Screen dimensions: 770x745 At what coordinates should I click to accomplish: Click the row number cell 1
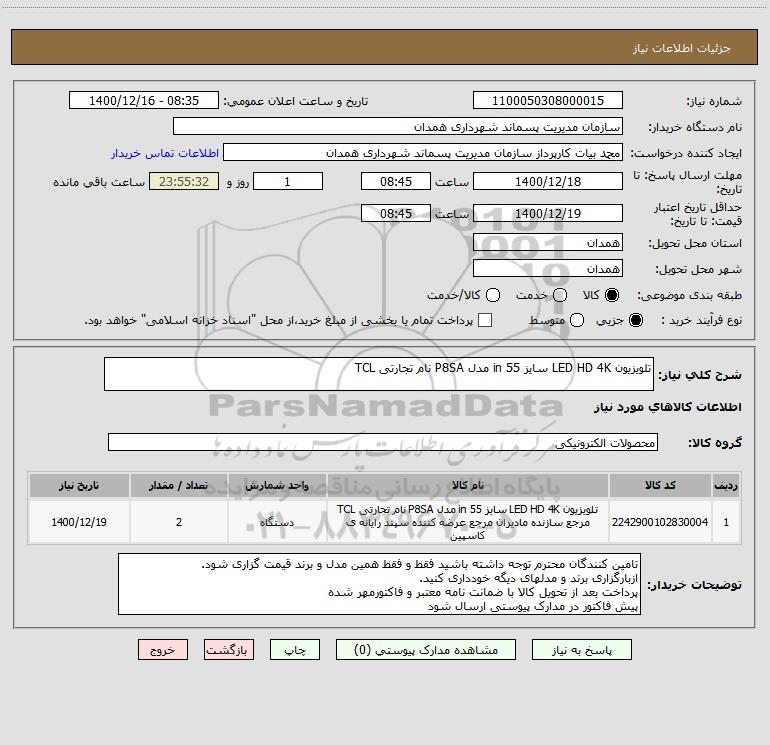pyautogui.click(x=726, y=522)
